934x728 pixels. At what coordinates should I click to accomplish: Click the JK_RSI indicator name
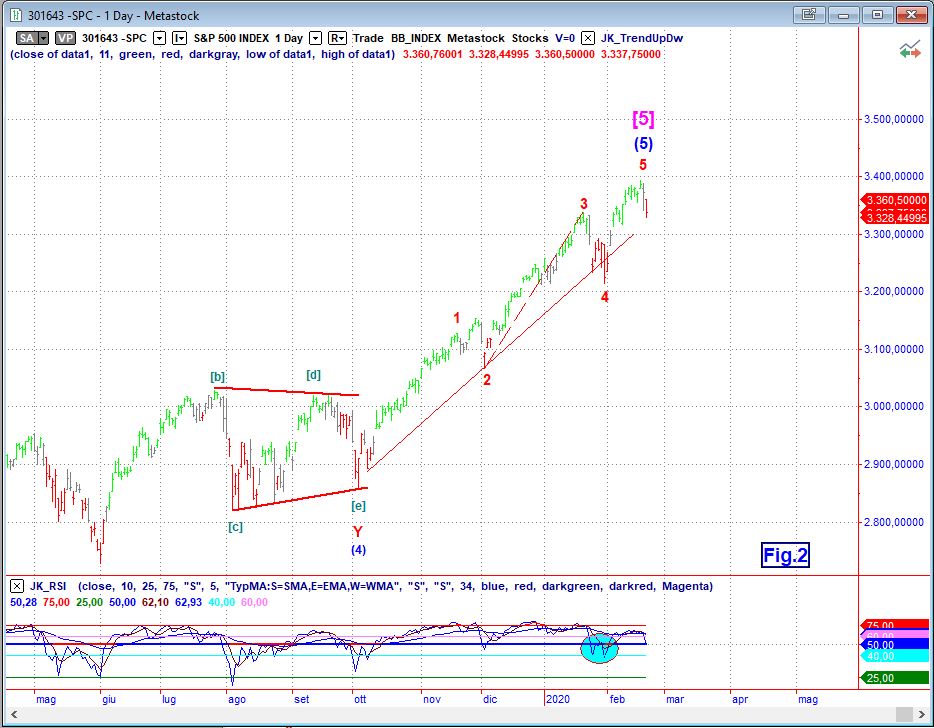pyautogui.click(x=48, y=586)
